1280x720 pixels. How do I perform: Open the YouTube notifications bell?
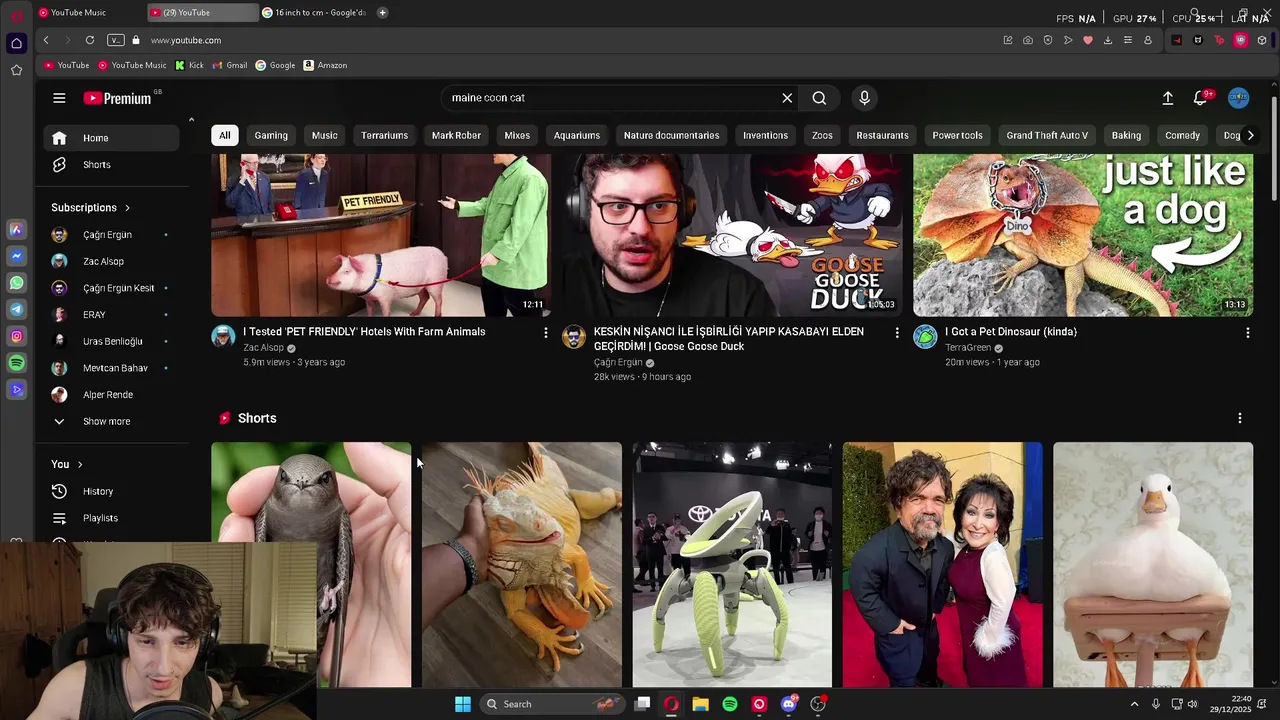pyautogui.click(x=1200, y=98)
